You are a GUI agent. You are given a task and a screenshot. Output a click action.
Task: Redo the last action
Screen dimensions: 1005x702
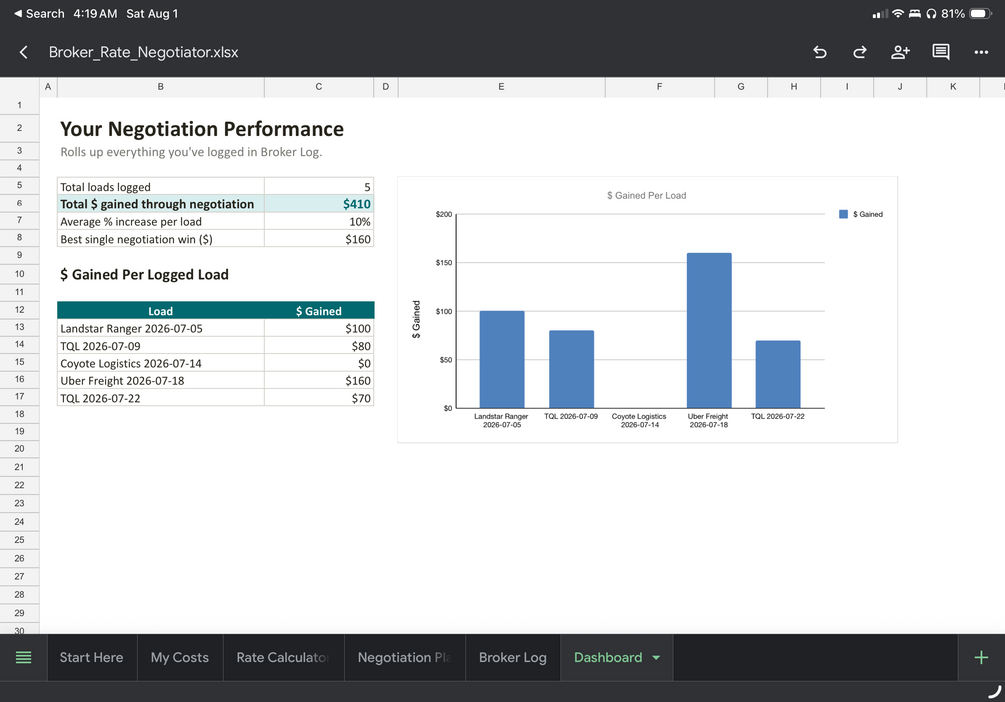(860, 52)
